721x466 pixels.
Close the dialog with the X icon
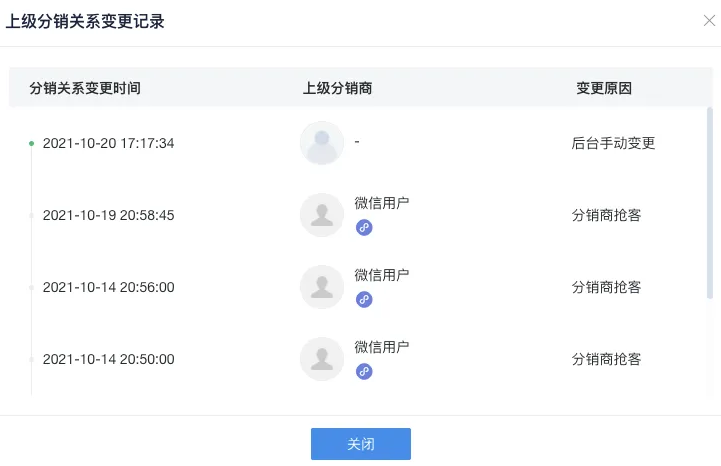pyautogui.click(x=709, y=21)
